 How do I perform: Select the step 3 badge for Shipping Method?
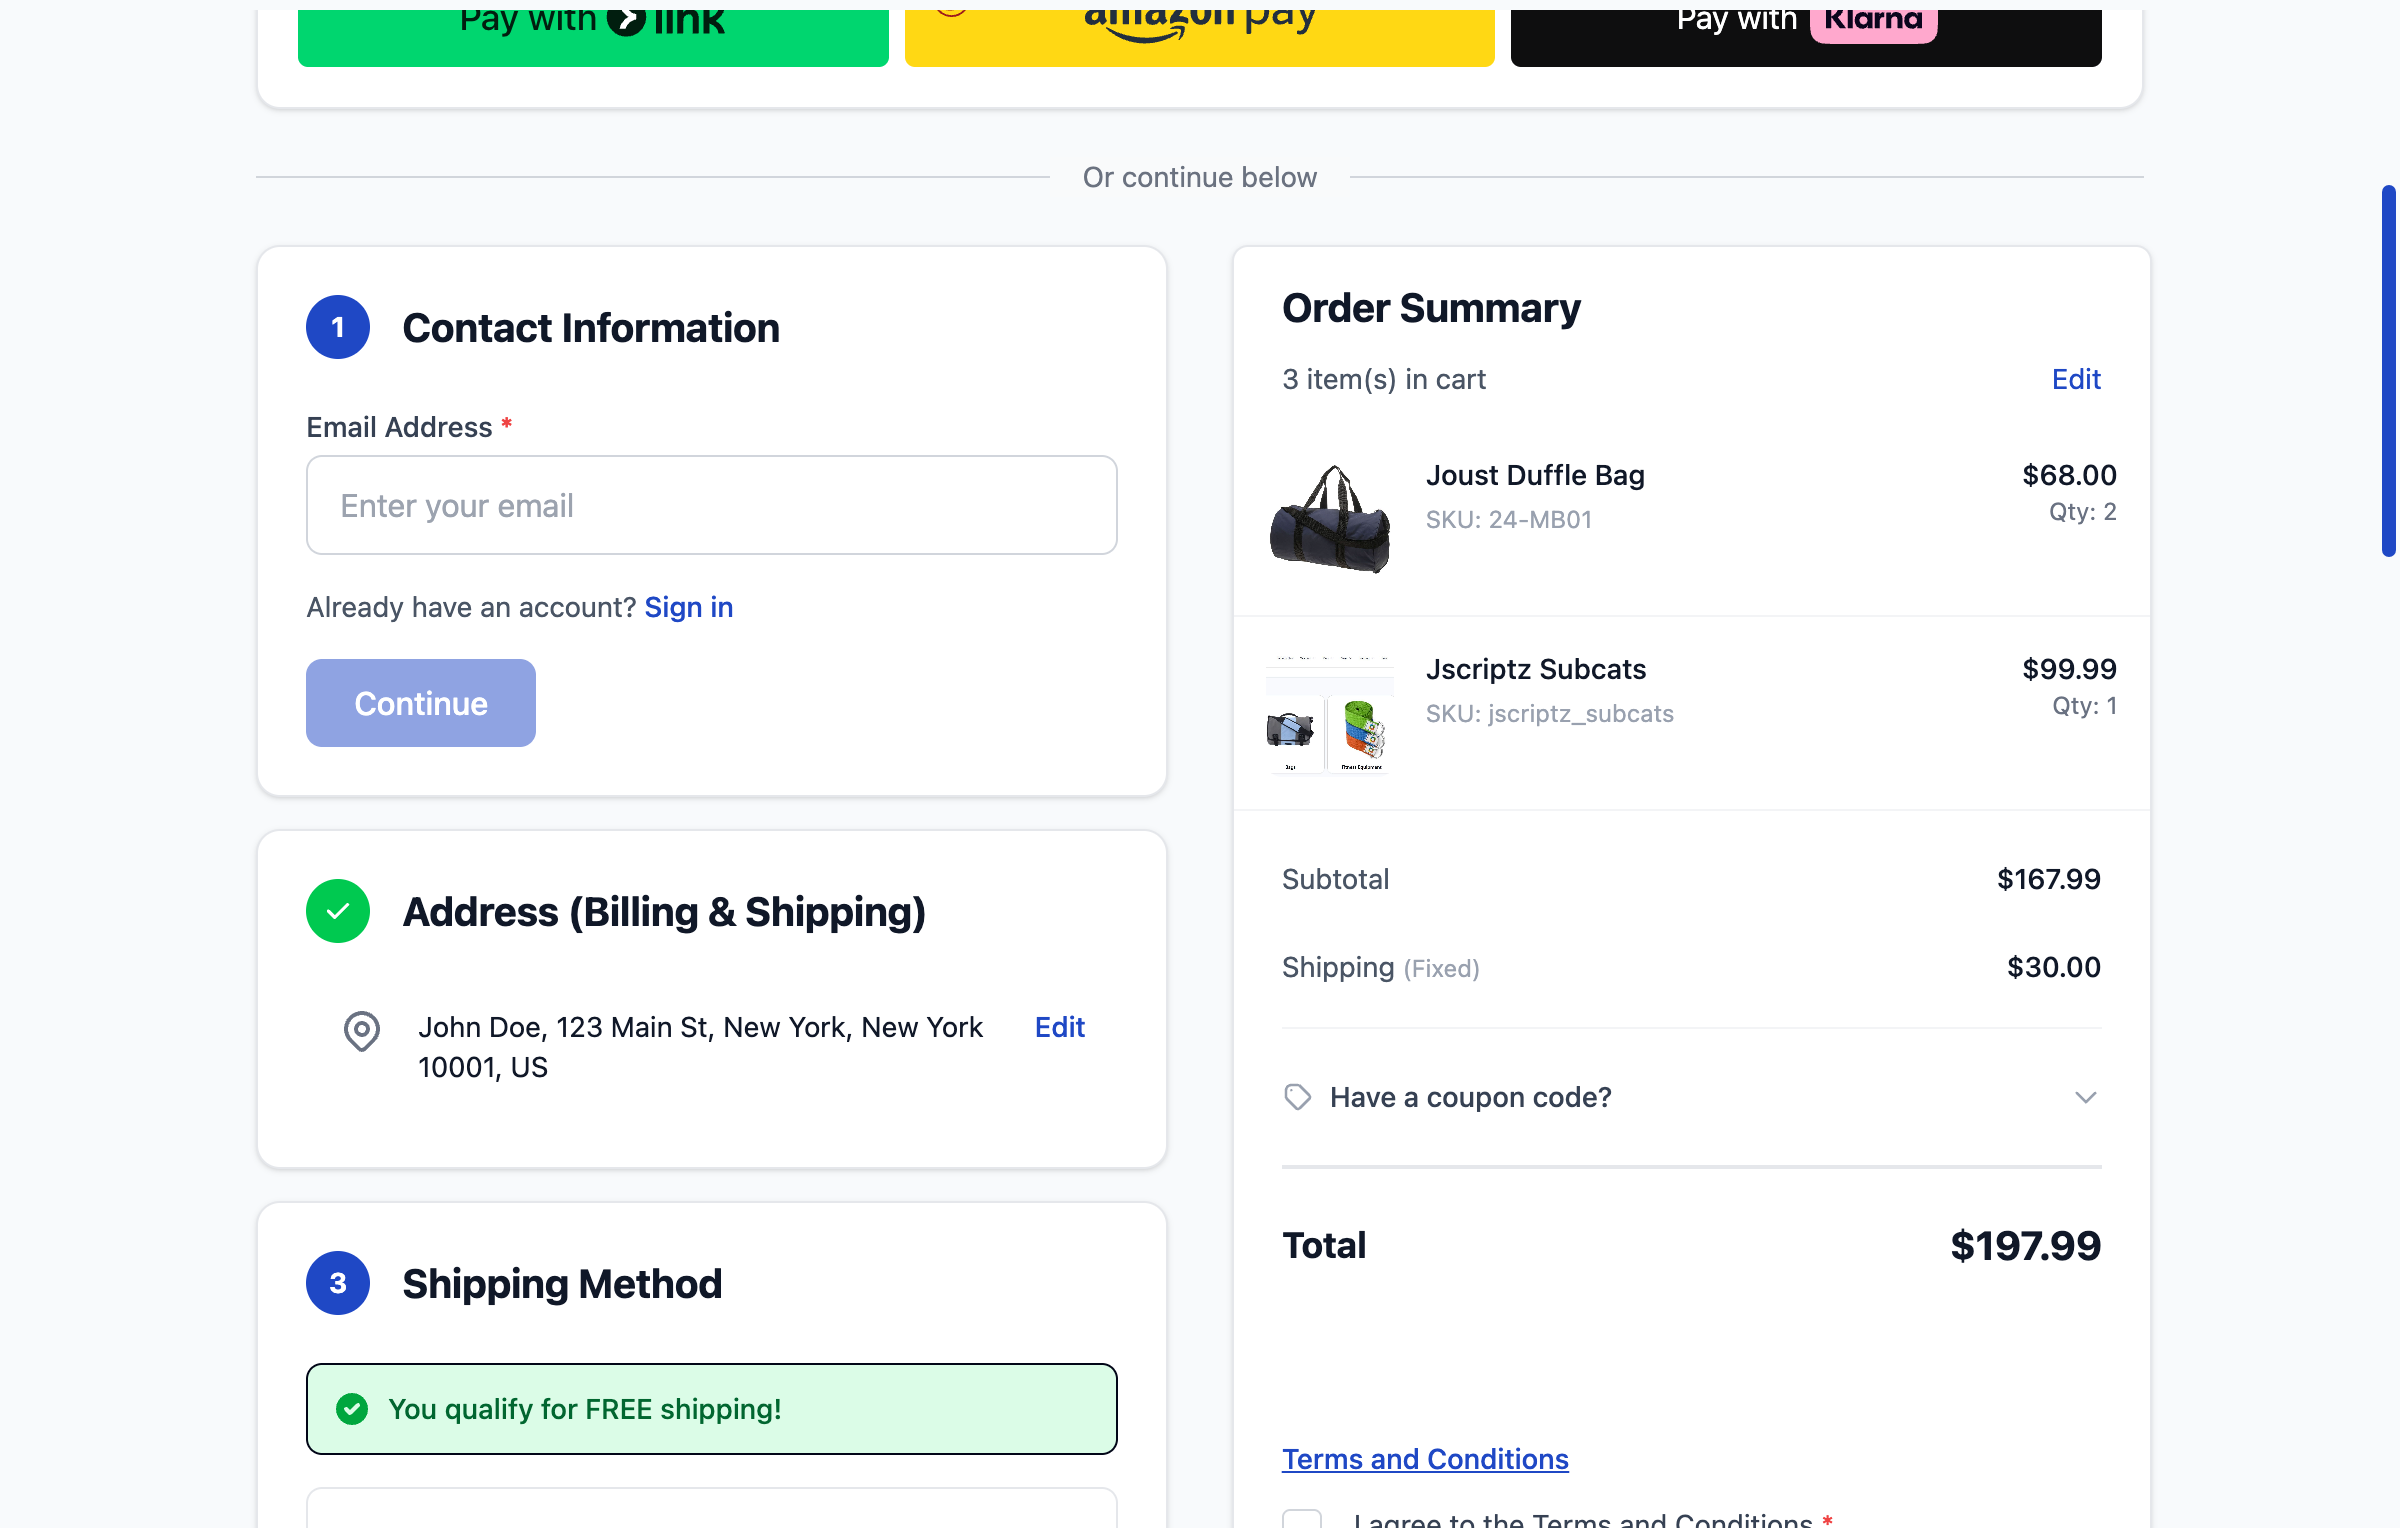[337, 1283]
